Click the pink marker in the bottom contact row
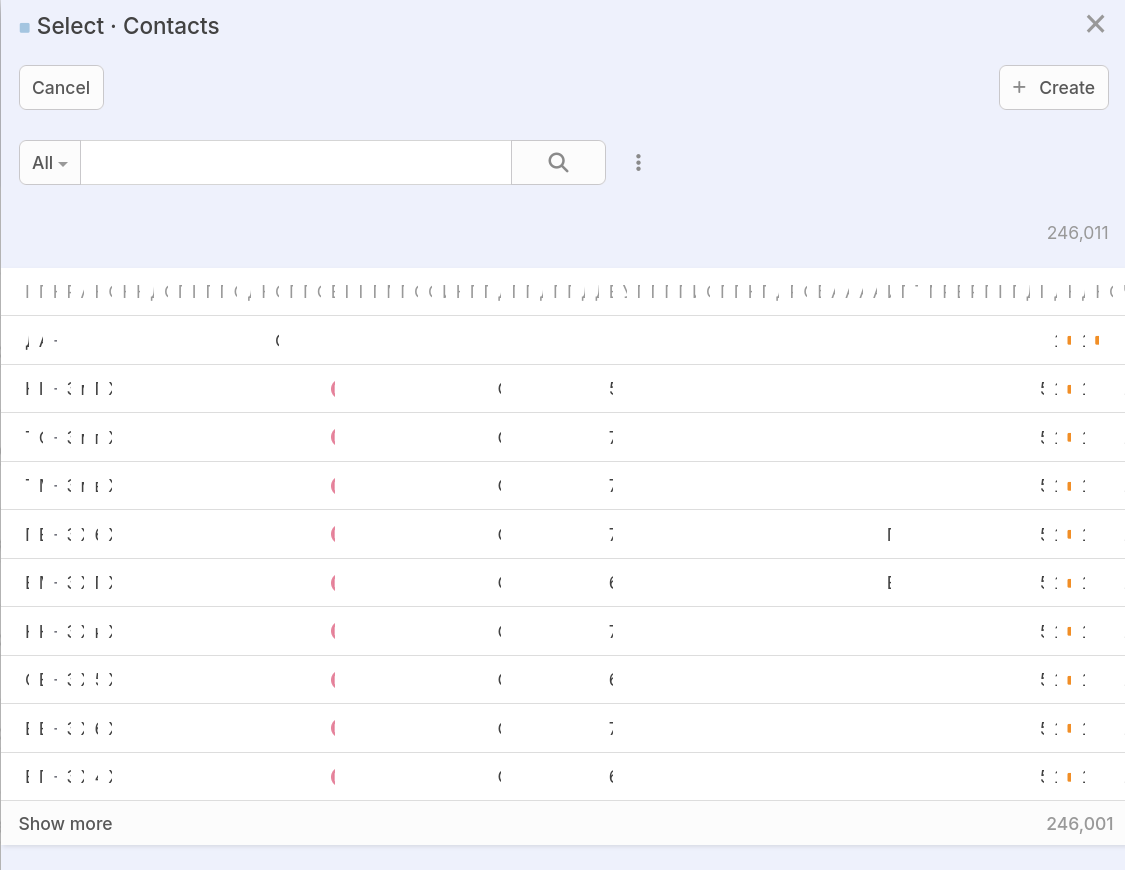 pos(333,777)
